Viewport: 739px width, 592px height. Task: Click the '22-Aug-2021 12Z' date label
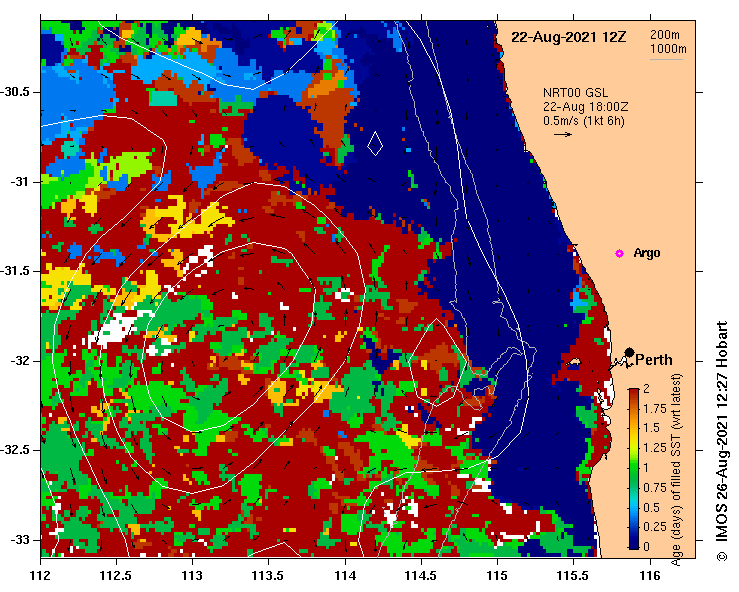tap(569, 37)
